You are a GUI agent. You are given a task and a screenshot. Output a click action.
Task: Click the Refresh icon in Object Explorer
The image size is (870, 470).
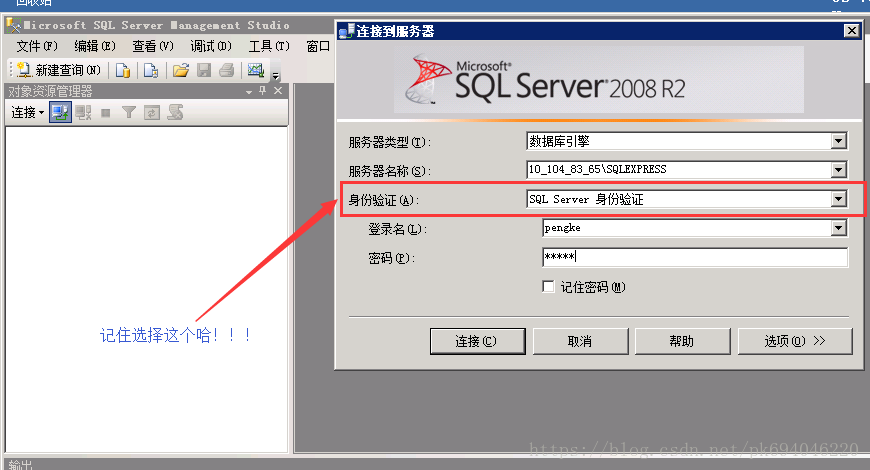pyautogui.click(x=151, y=113)
